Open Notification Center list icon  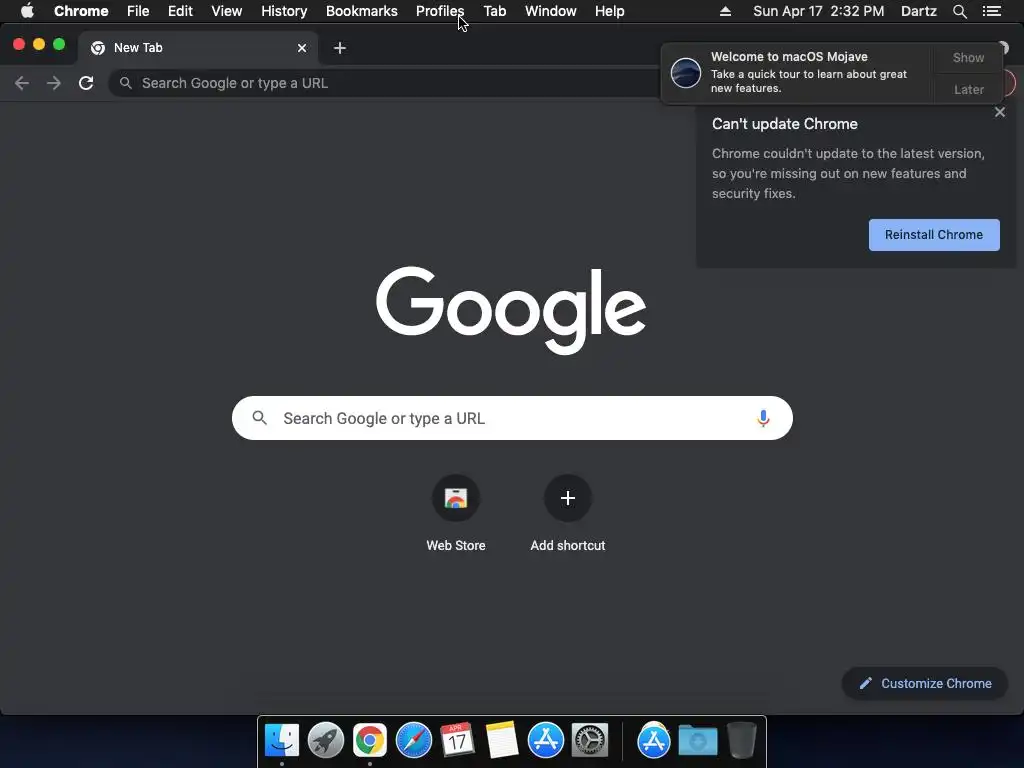tap(991, 11)
